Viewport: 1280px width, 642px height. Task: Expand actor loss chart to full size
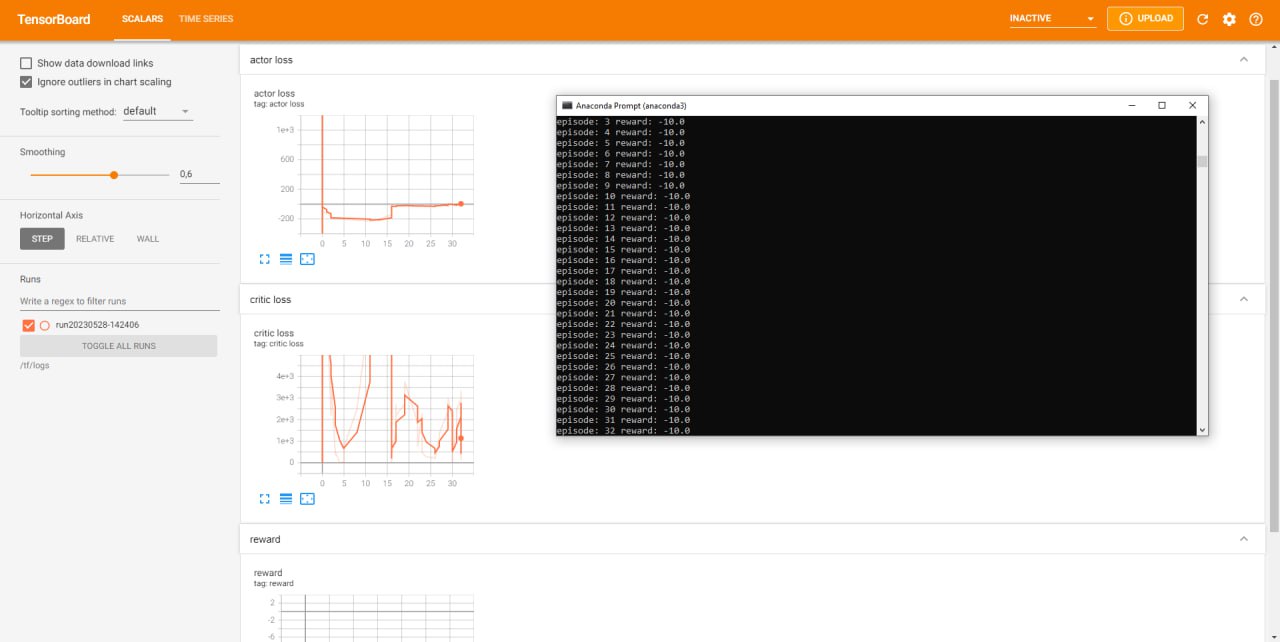[x=265, y=259]
